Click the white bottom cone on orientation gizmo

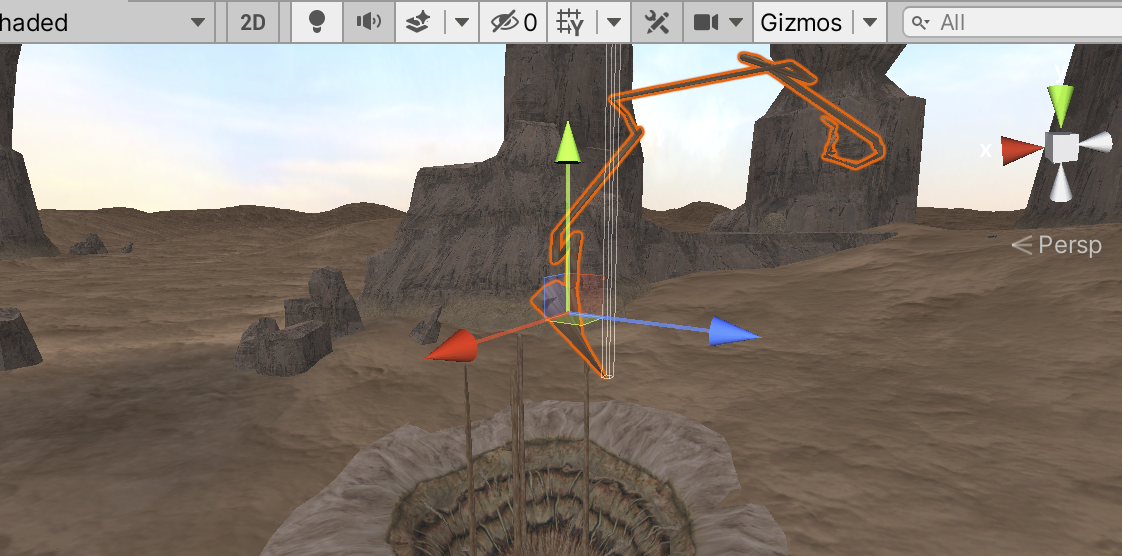coord(1060,182)
